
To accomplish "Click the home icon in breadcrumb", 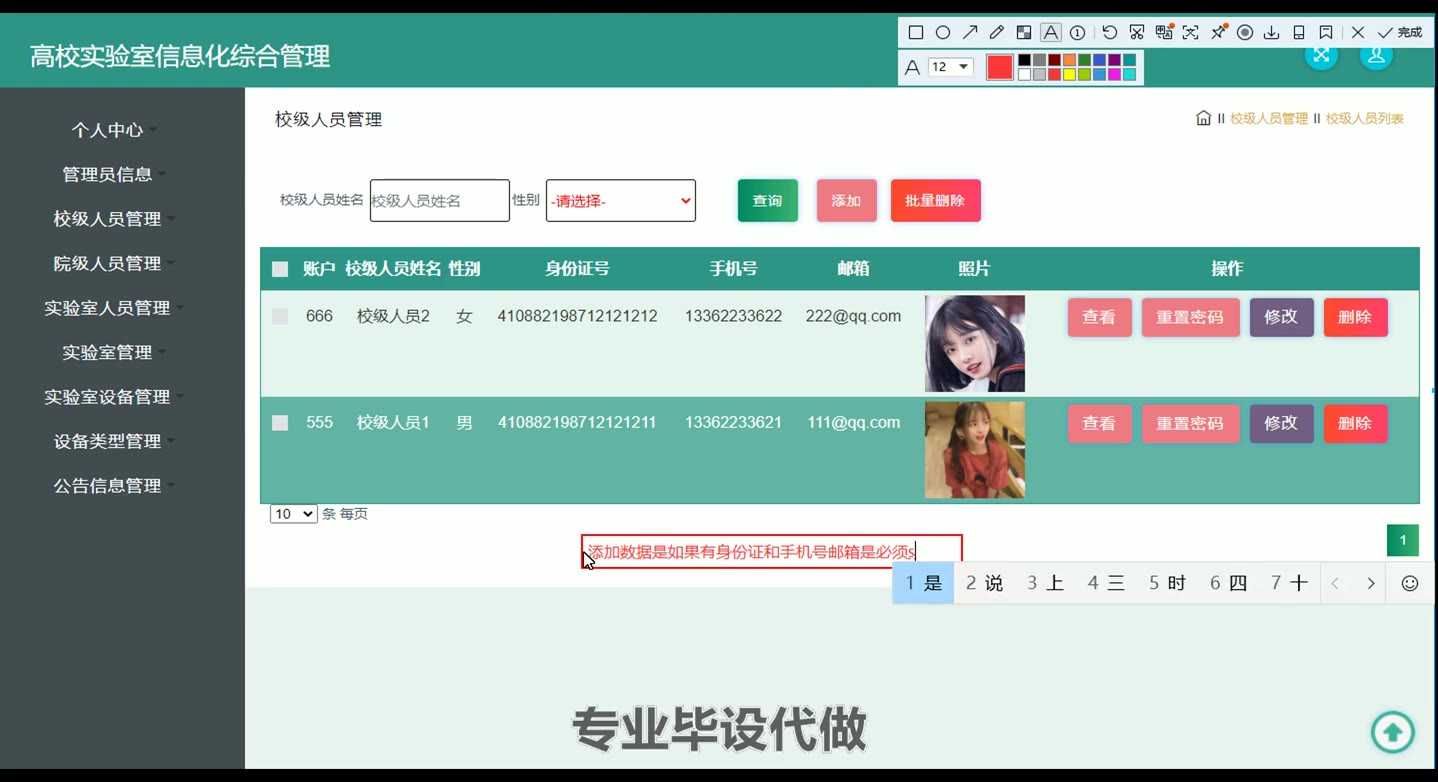I will coord(1204,118).
